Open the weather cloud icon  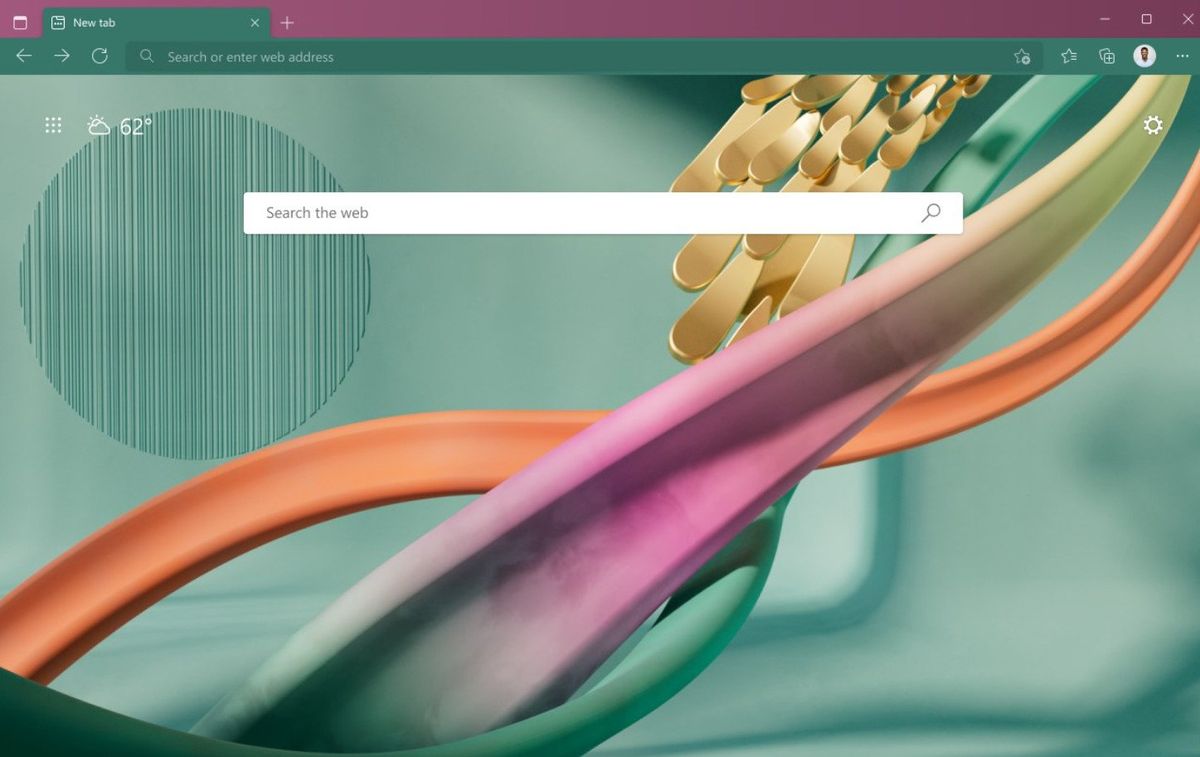point(99,125)
